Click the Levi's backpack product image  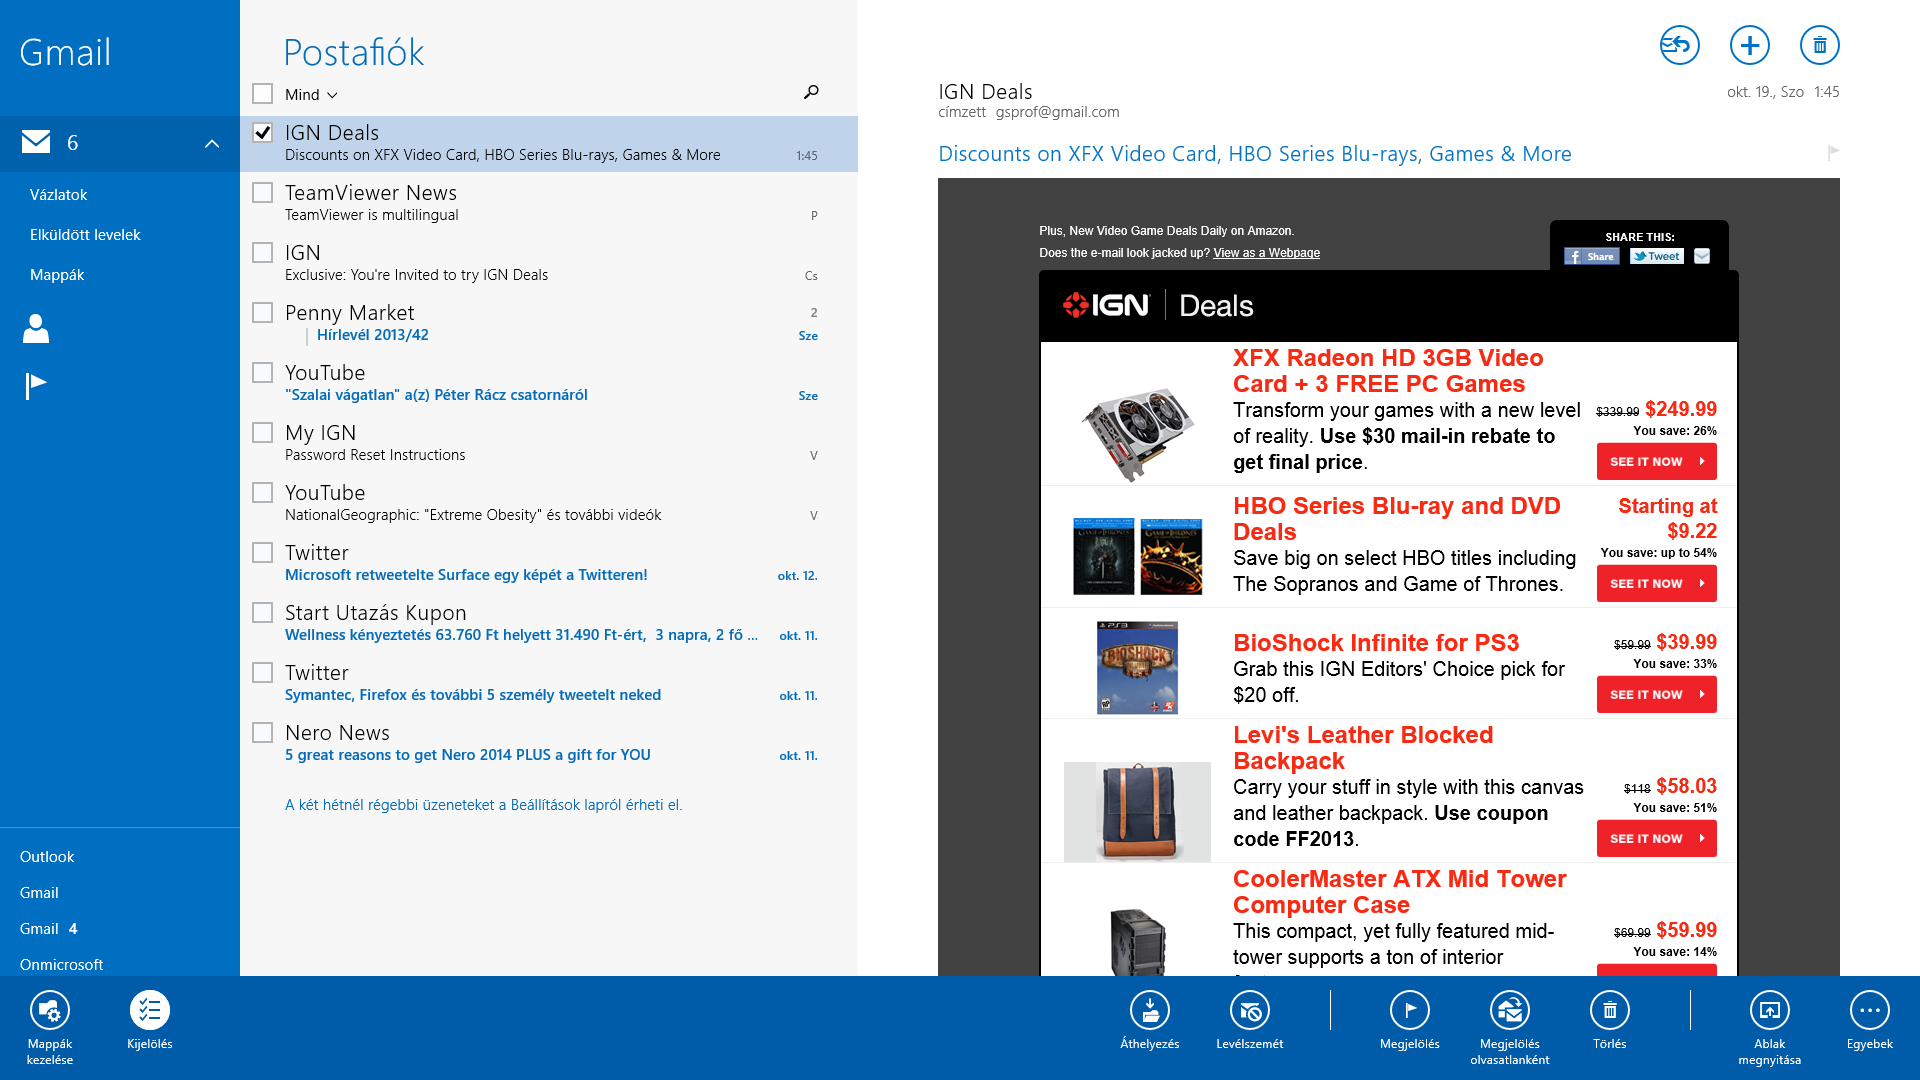coord(1137,812)
